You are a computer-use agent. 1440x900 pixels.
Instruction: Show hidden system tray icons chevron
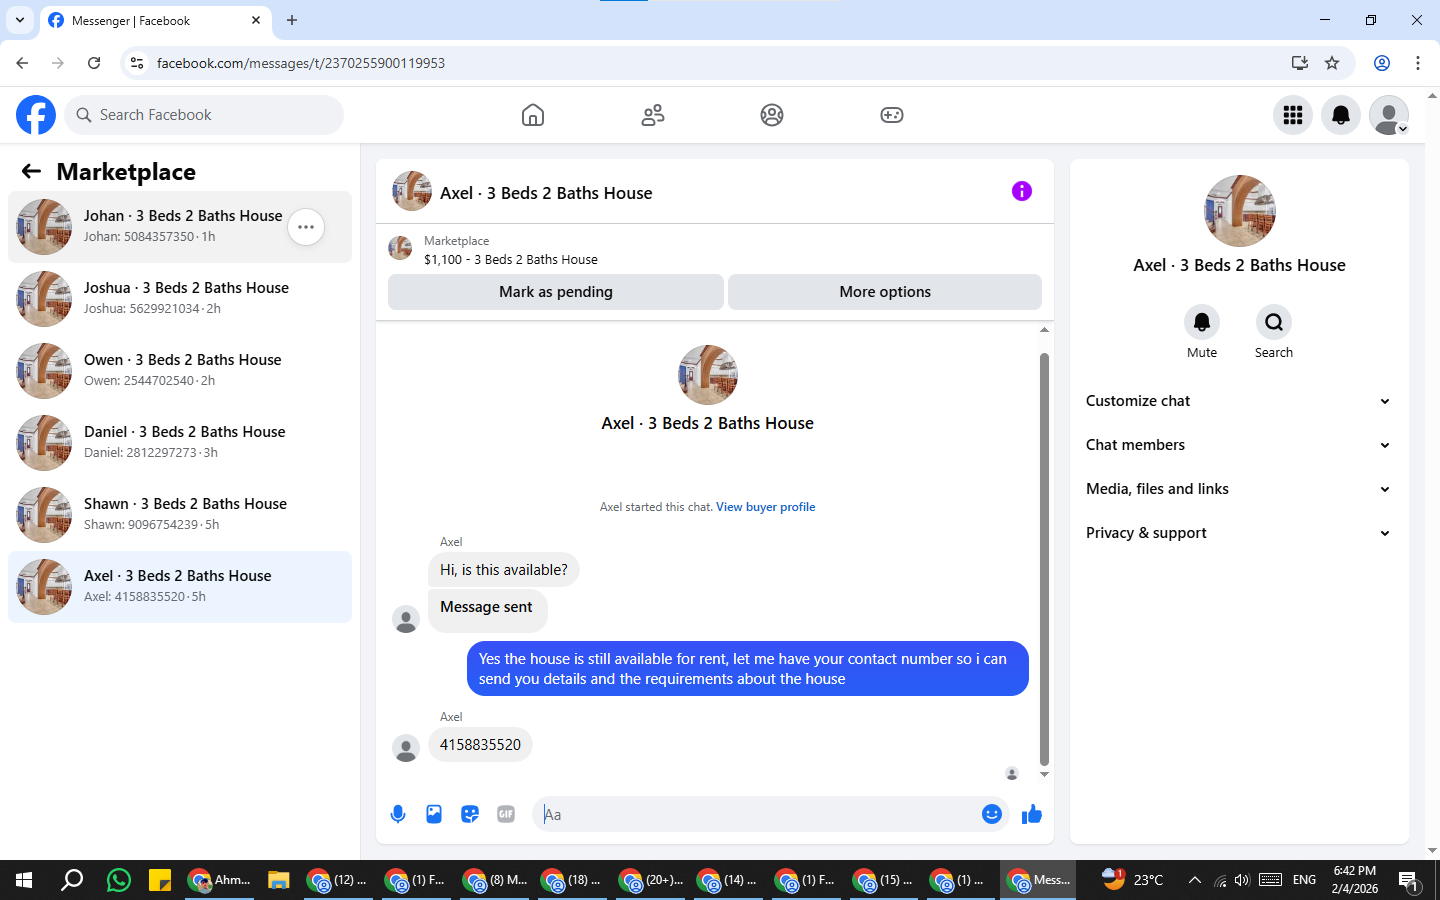point(1194,880)
